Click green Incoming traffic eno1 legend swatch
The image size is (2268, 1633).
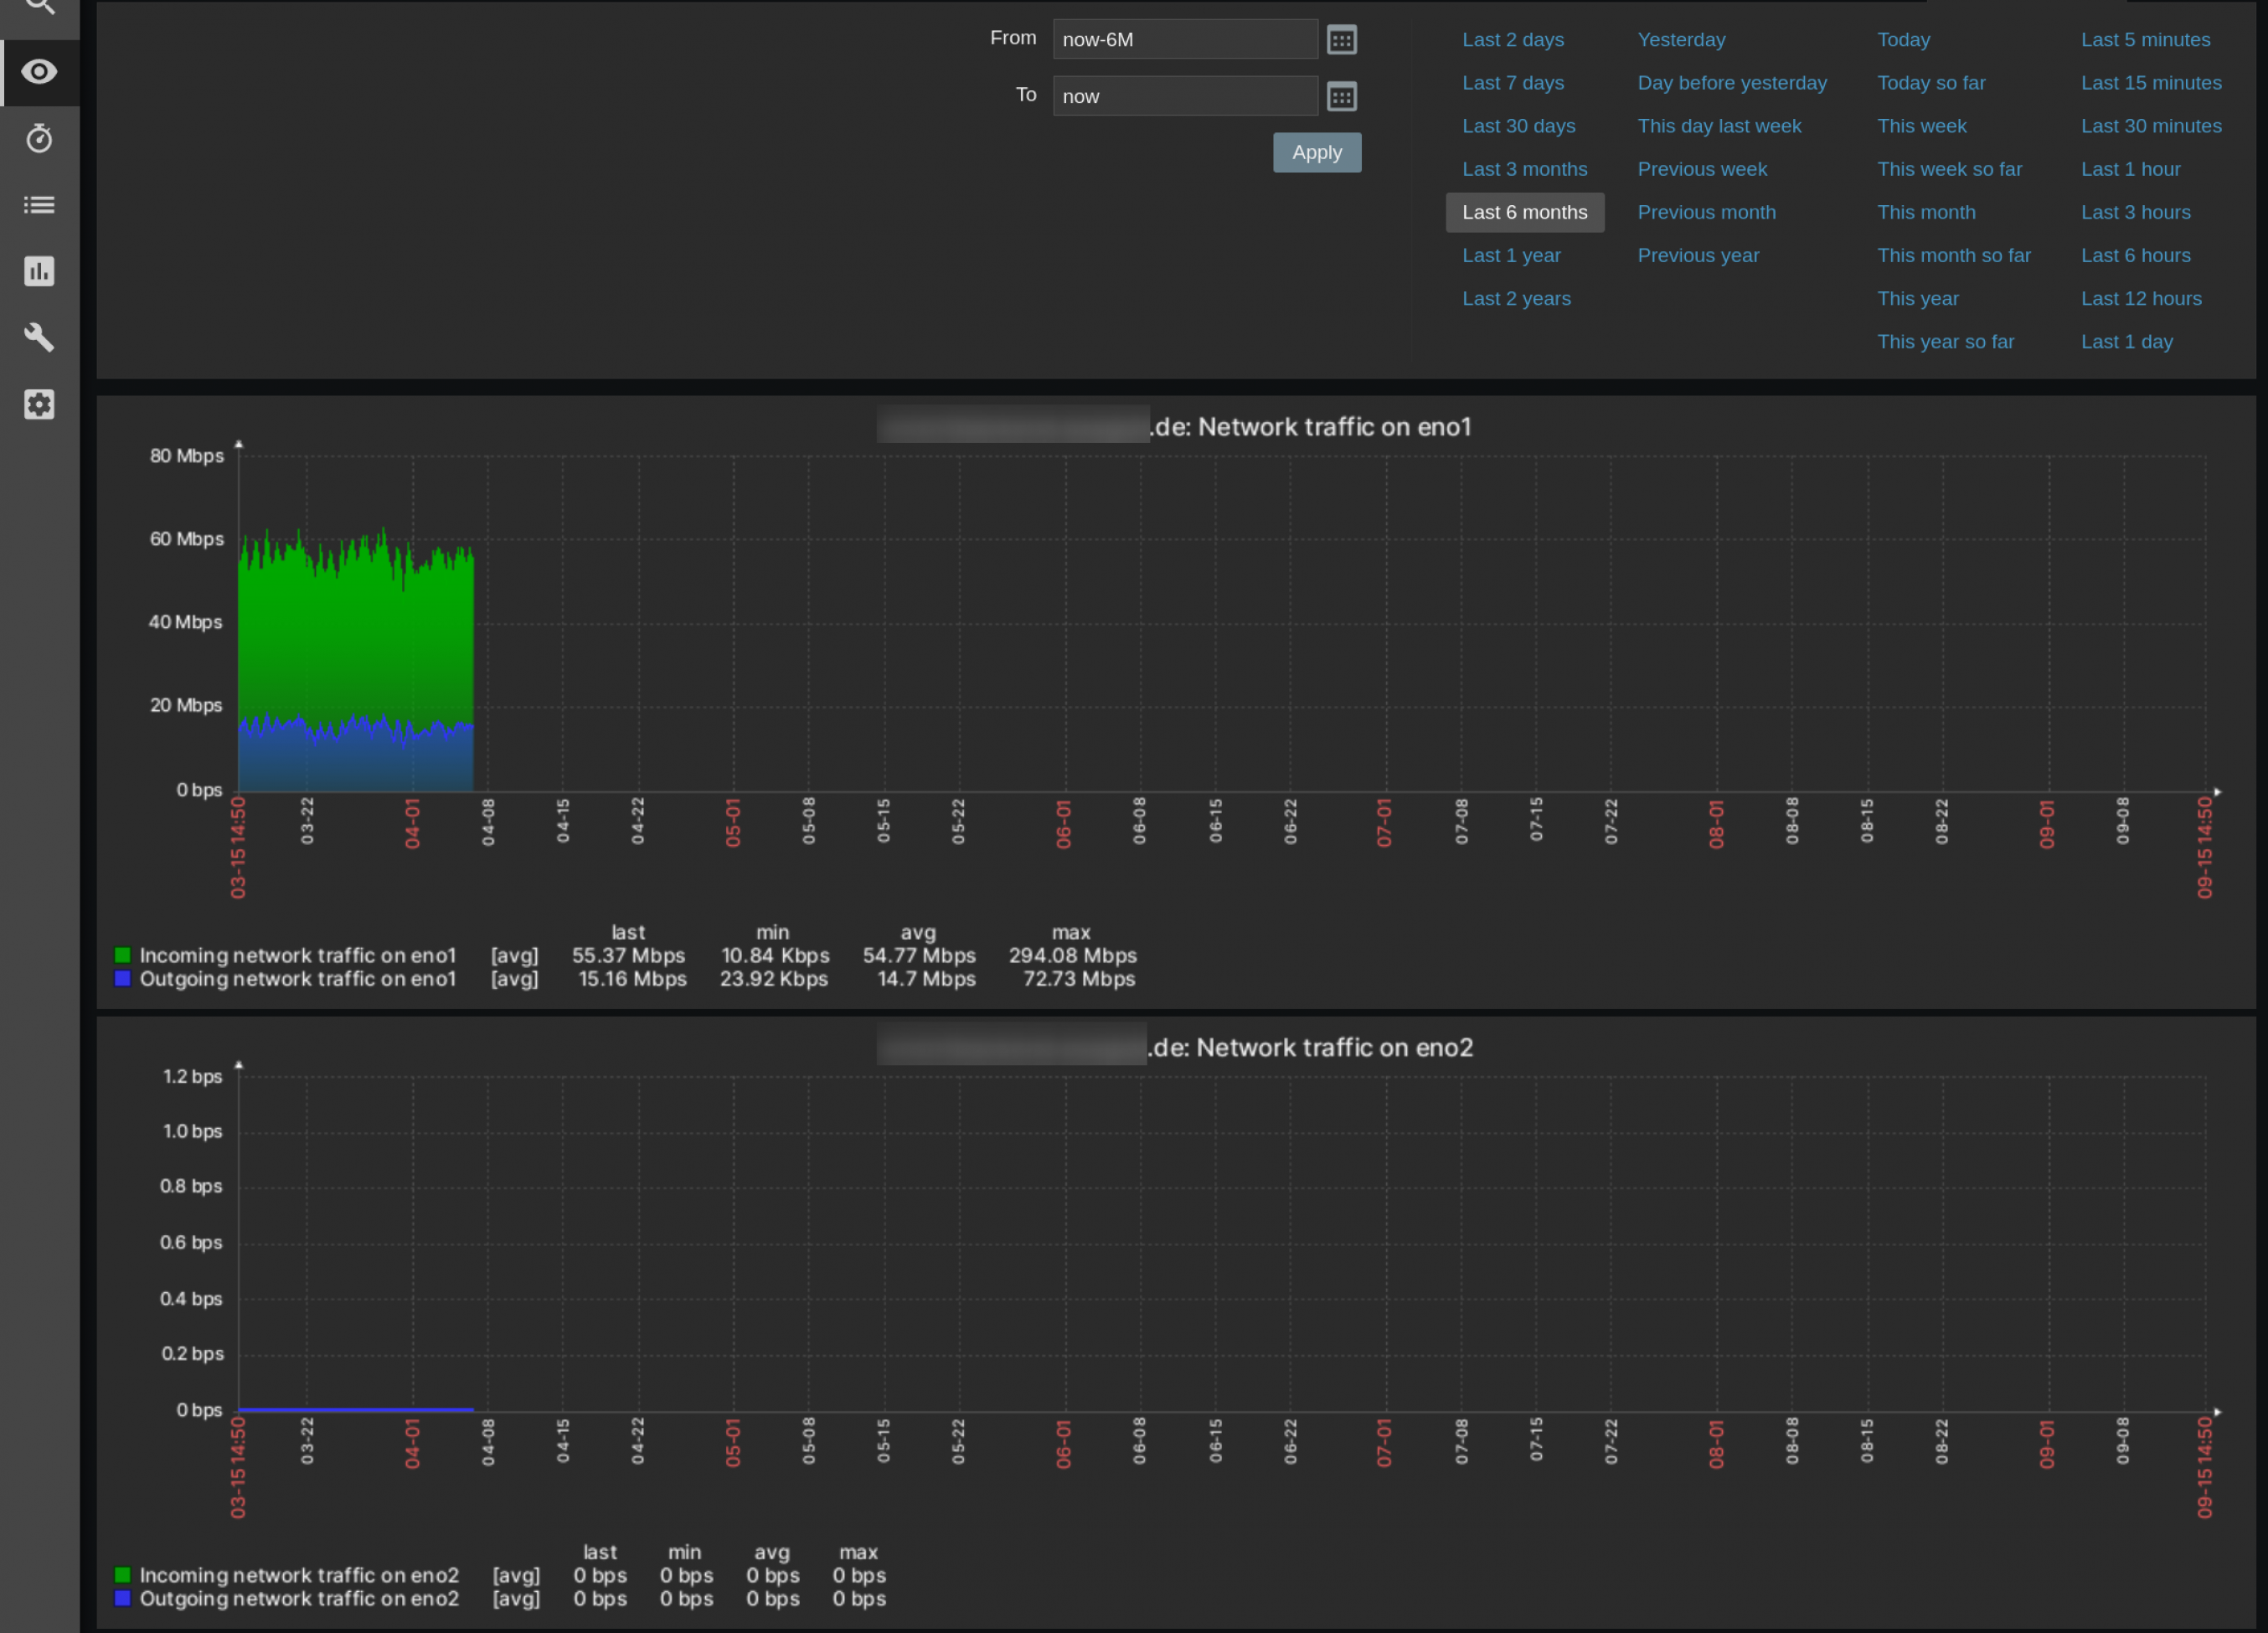pyautogui.click(x=123, y=955)
